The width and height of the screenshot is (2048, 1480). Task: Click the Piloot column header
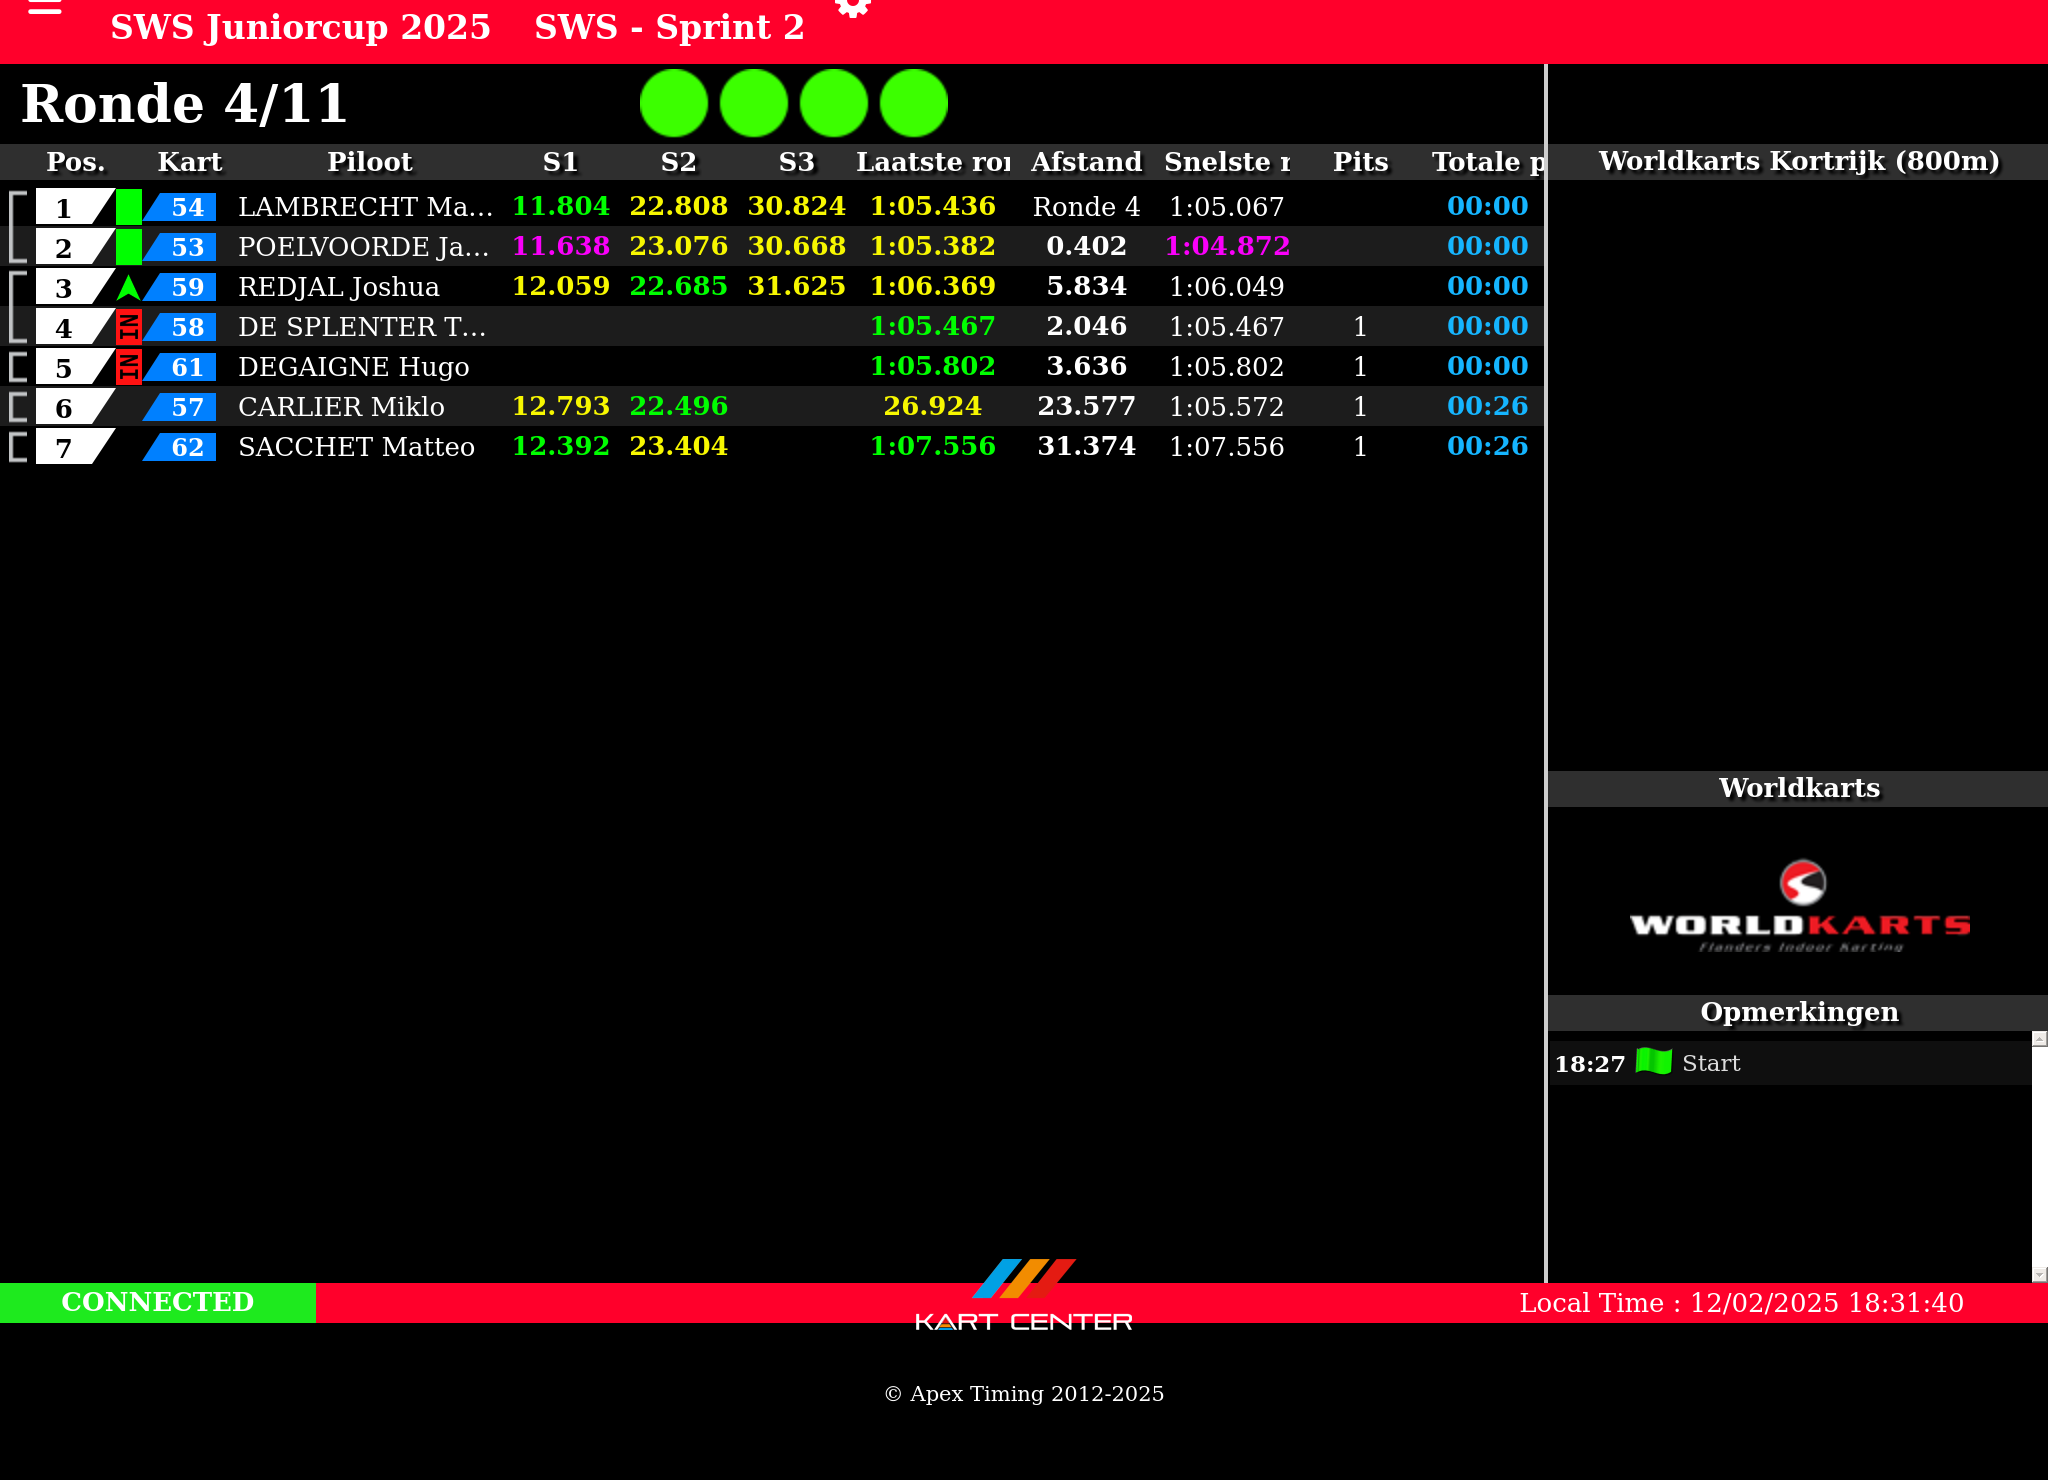click(369, 162)
